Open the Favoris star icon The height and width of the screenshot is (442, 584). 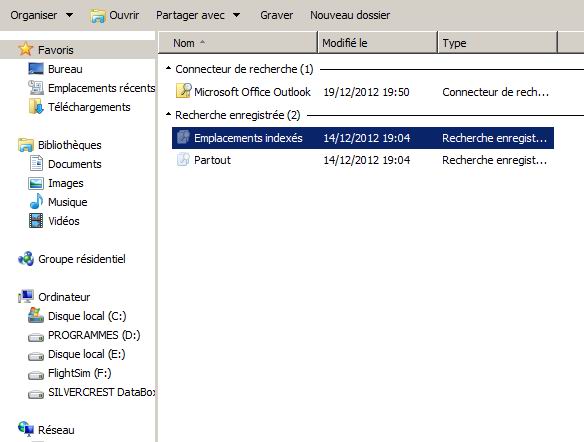(26, 49)
